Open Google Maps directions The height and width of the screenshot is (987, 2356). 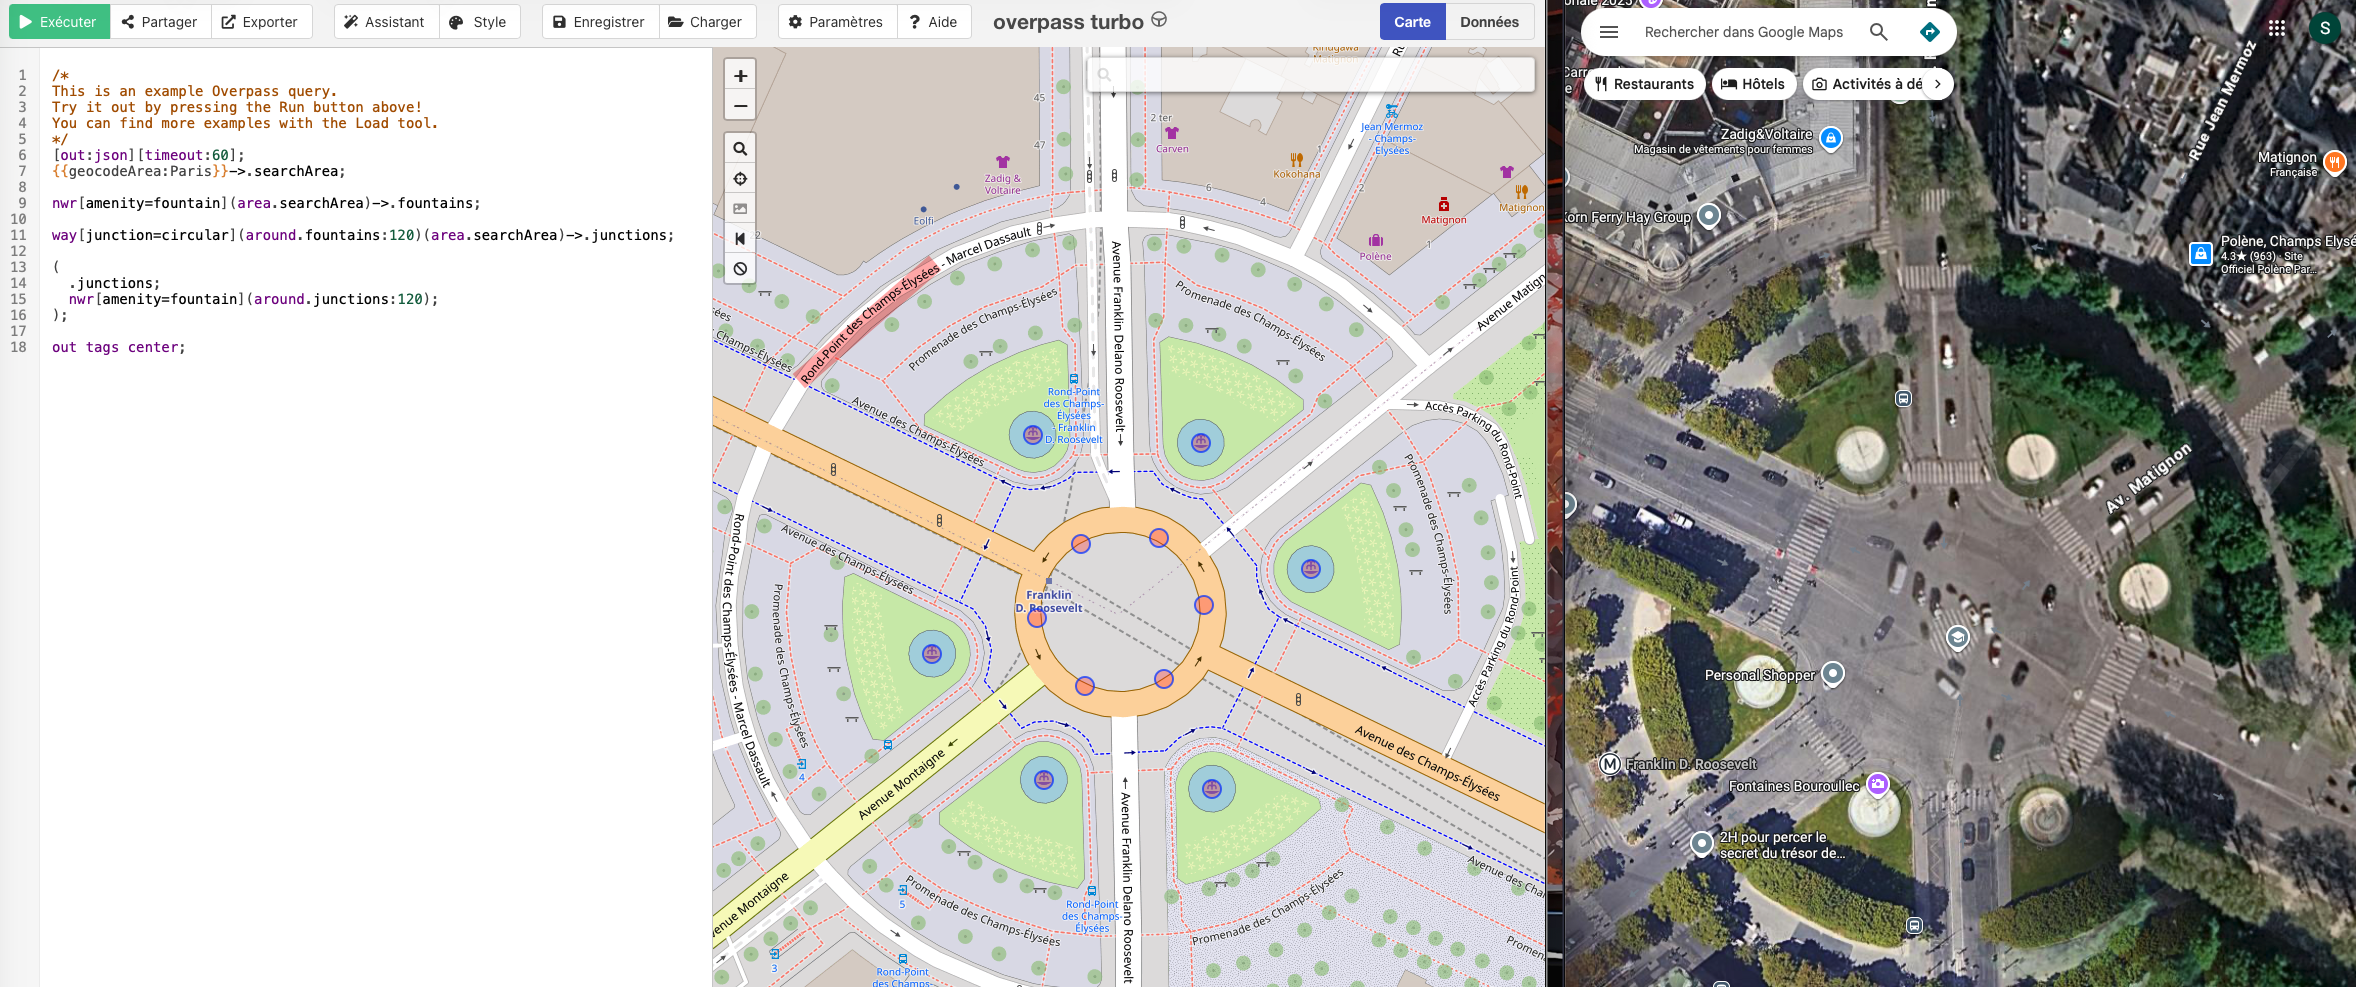(1930, 32)
